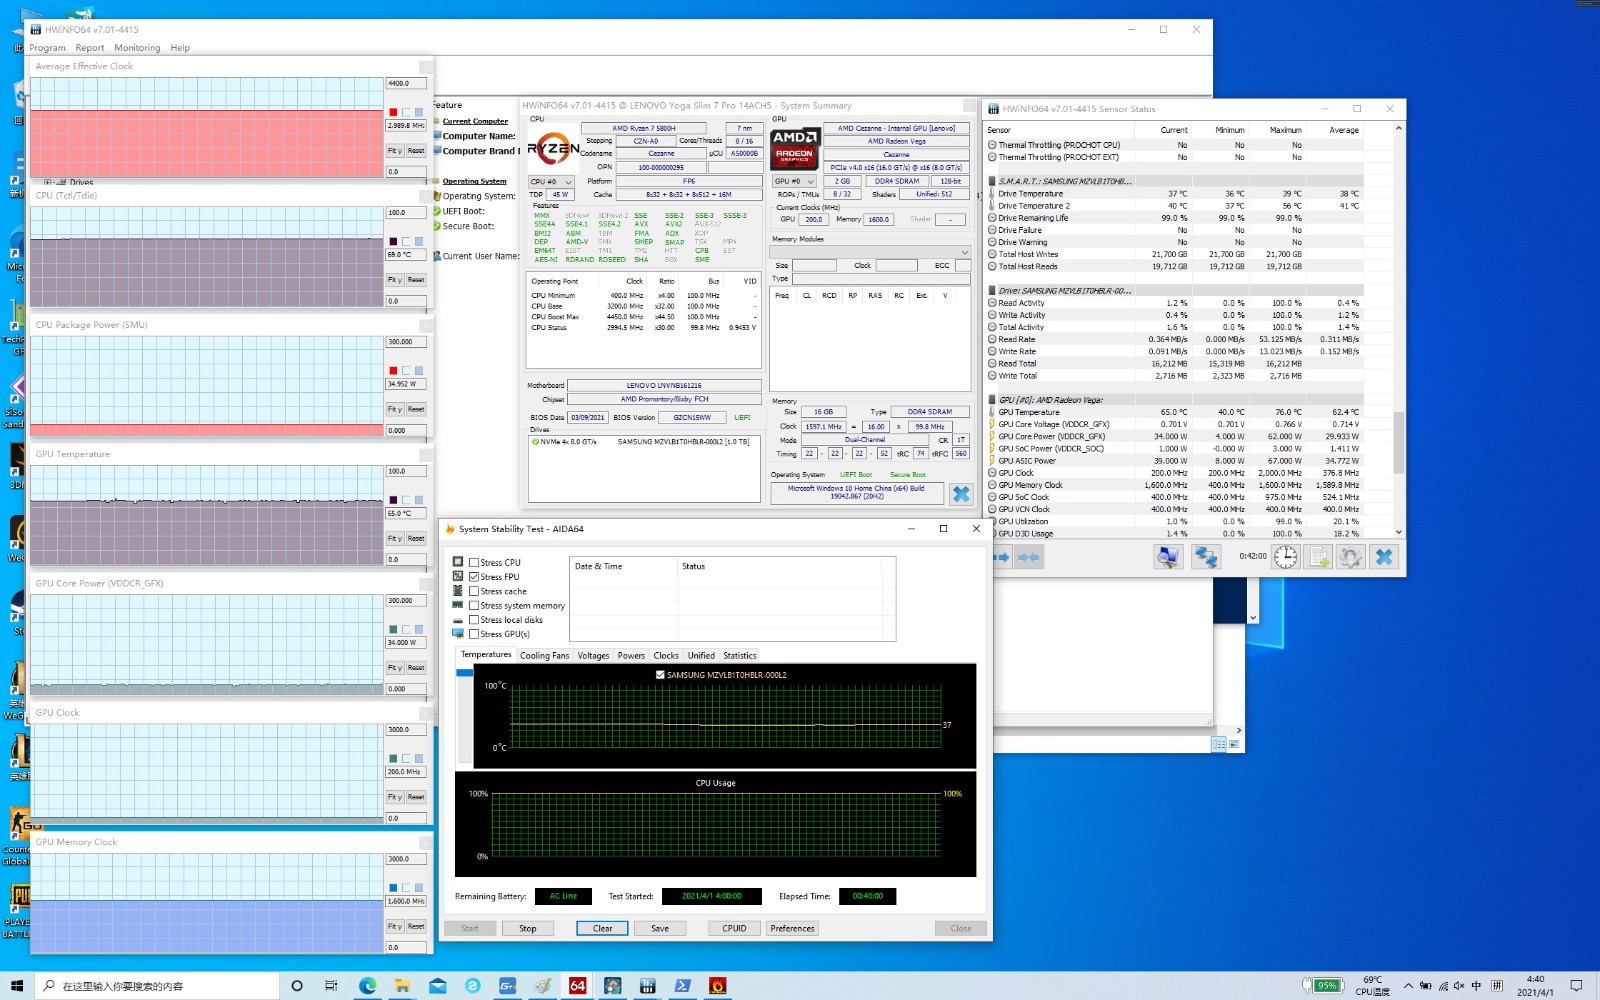Click the log sheet icon with green plus

1319,557
